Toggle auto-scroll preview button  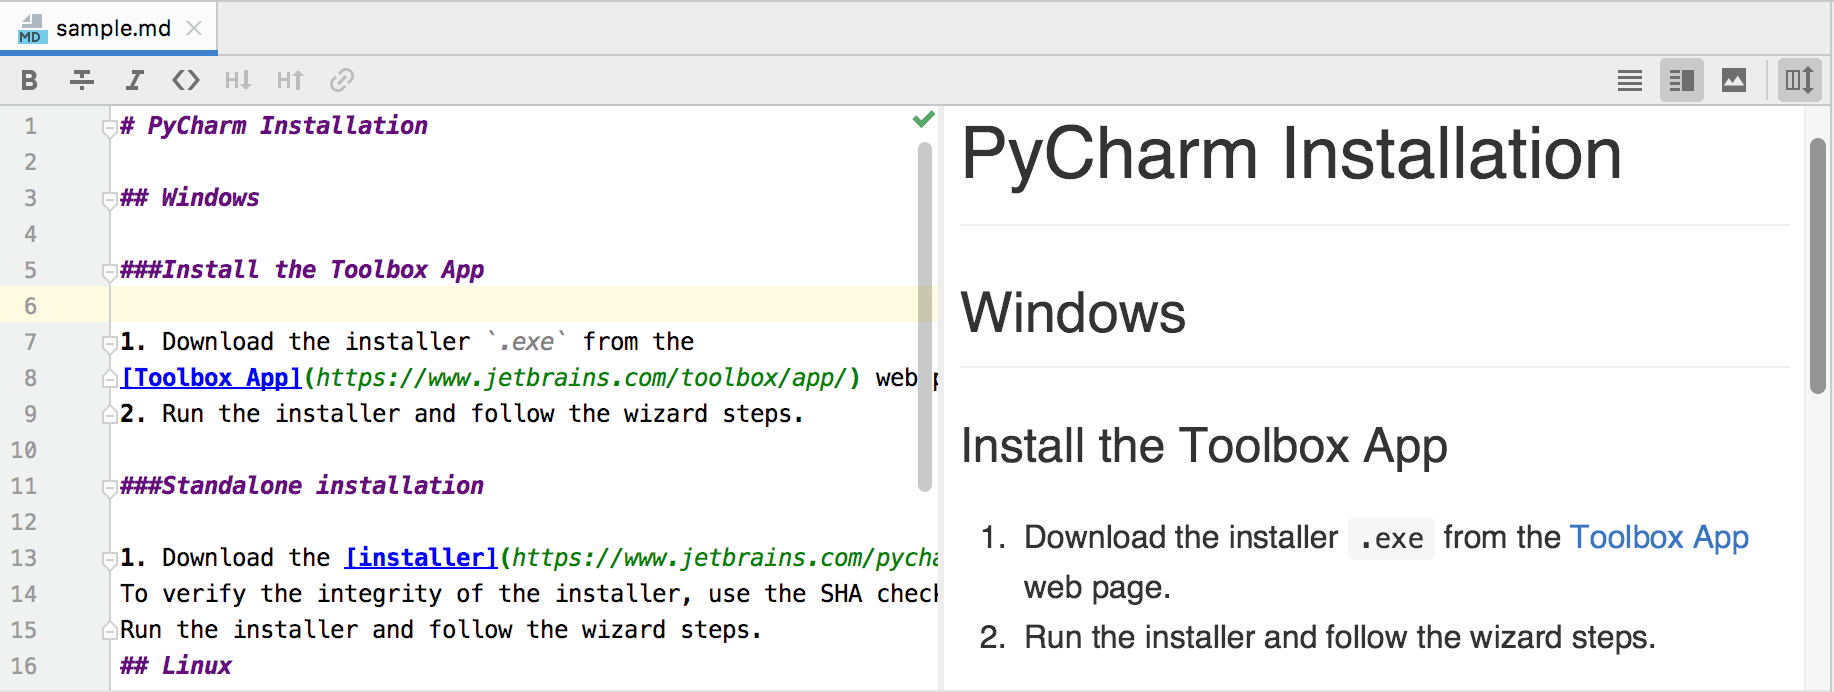pos(1799,80)
